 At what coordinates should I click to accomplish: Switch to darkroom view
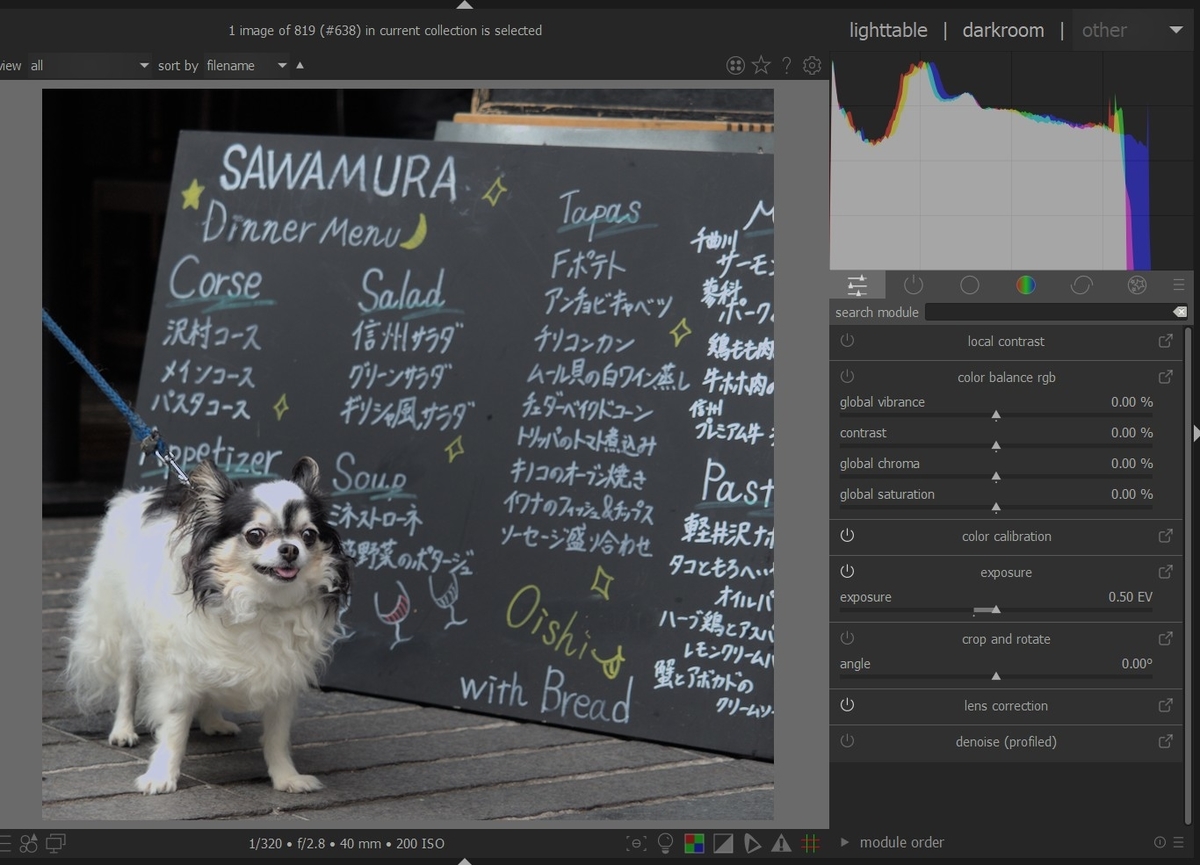click(1003, 30)
